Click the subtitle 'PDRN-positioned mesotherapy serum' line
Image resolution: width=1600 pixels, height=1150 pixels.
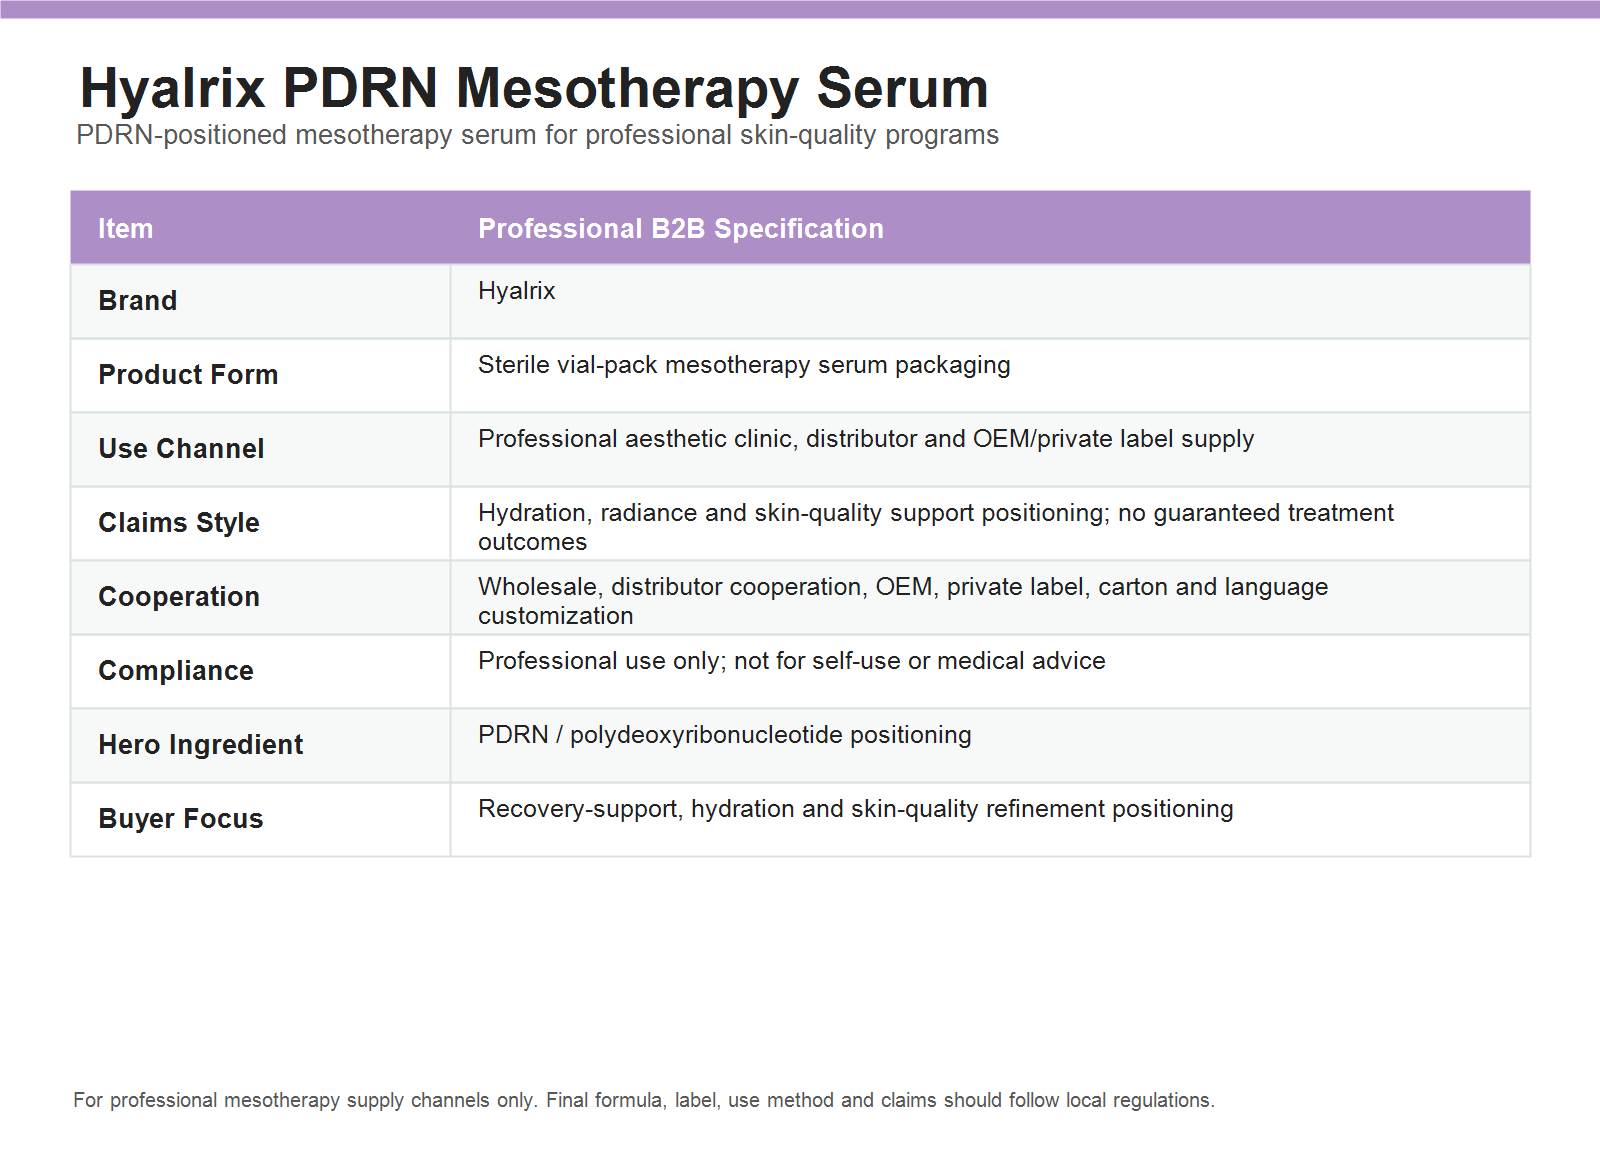537,135
